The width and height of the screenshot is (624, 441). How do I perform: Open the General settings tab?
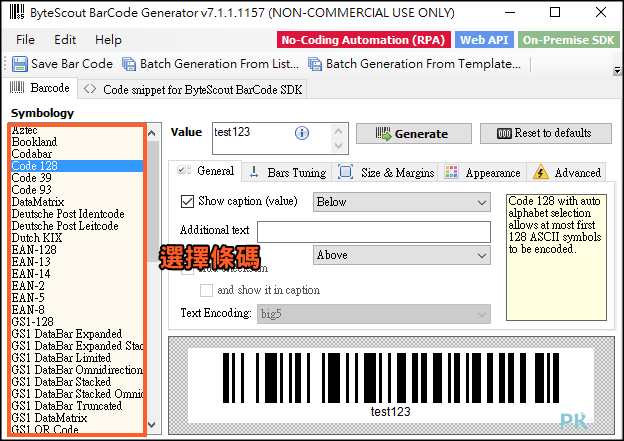(x=205, y=171)
